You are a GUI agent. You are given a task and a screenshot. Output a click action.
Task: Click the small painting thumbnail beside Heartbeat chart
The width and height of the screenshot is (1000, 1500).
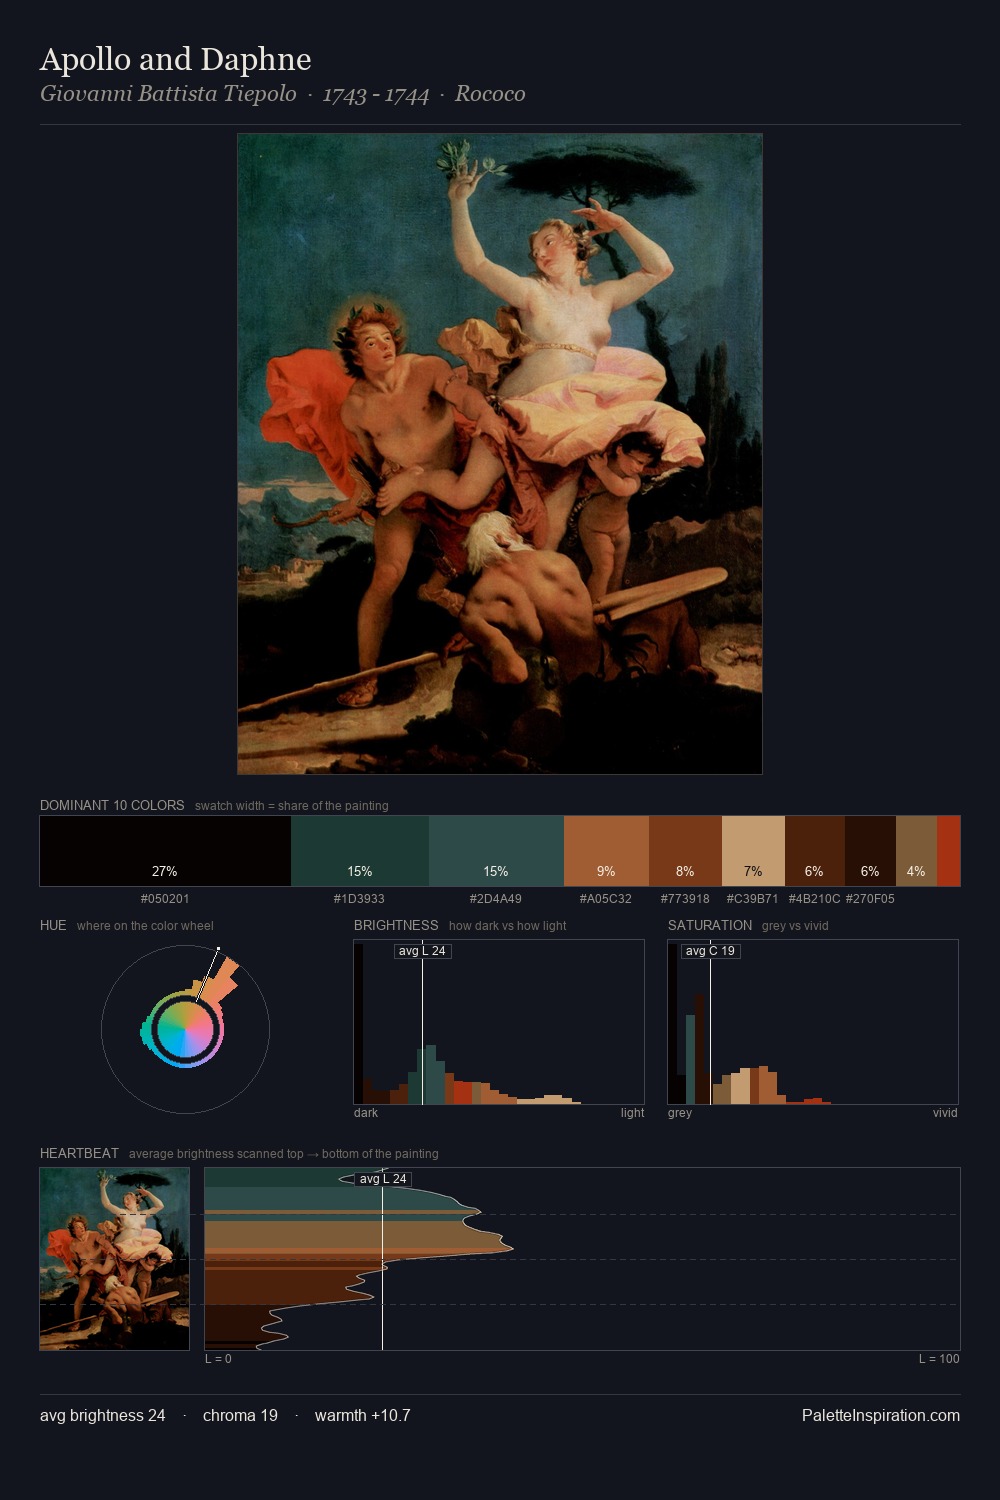click(x=115, y=1259)
